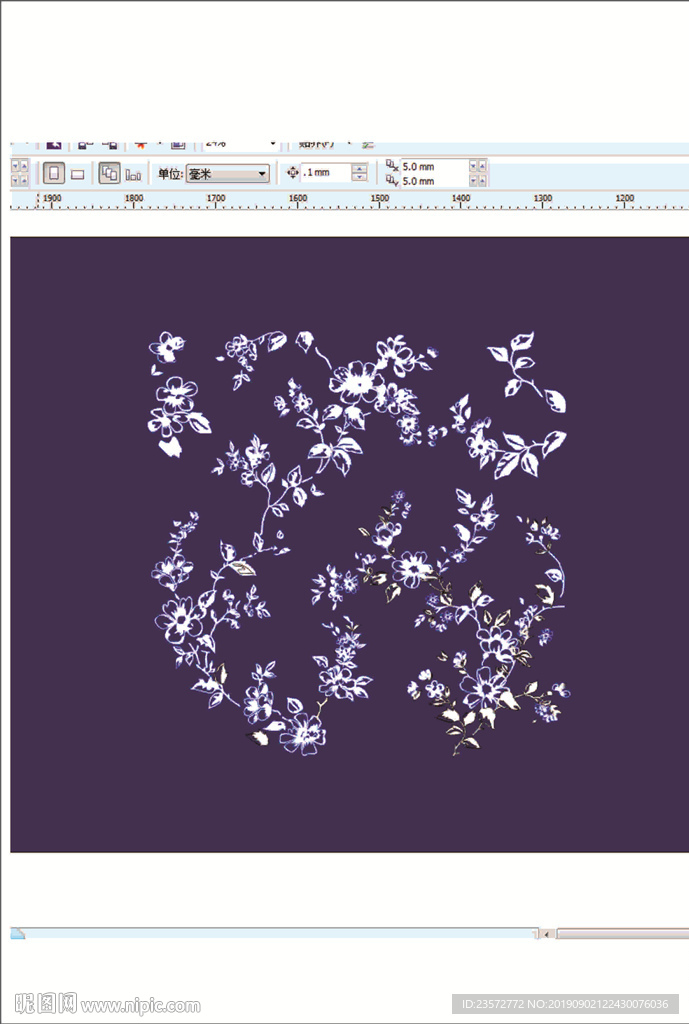Click the nudge distance field showing .1 mm
The image size is (689, 1024).
326,172
